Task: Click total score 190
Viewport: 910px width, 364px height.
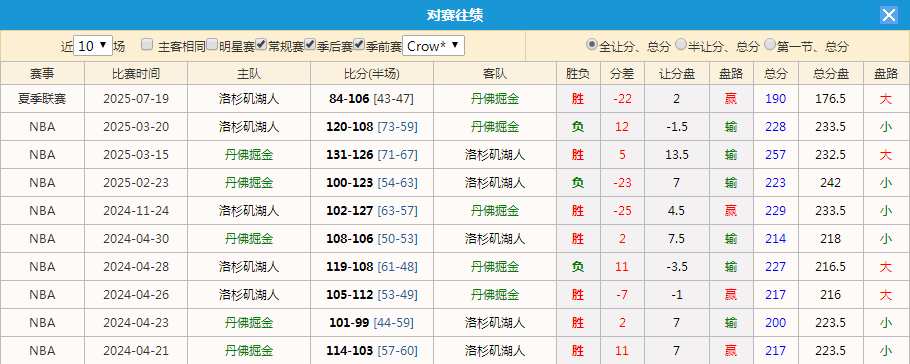Action: 776,99
